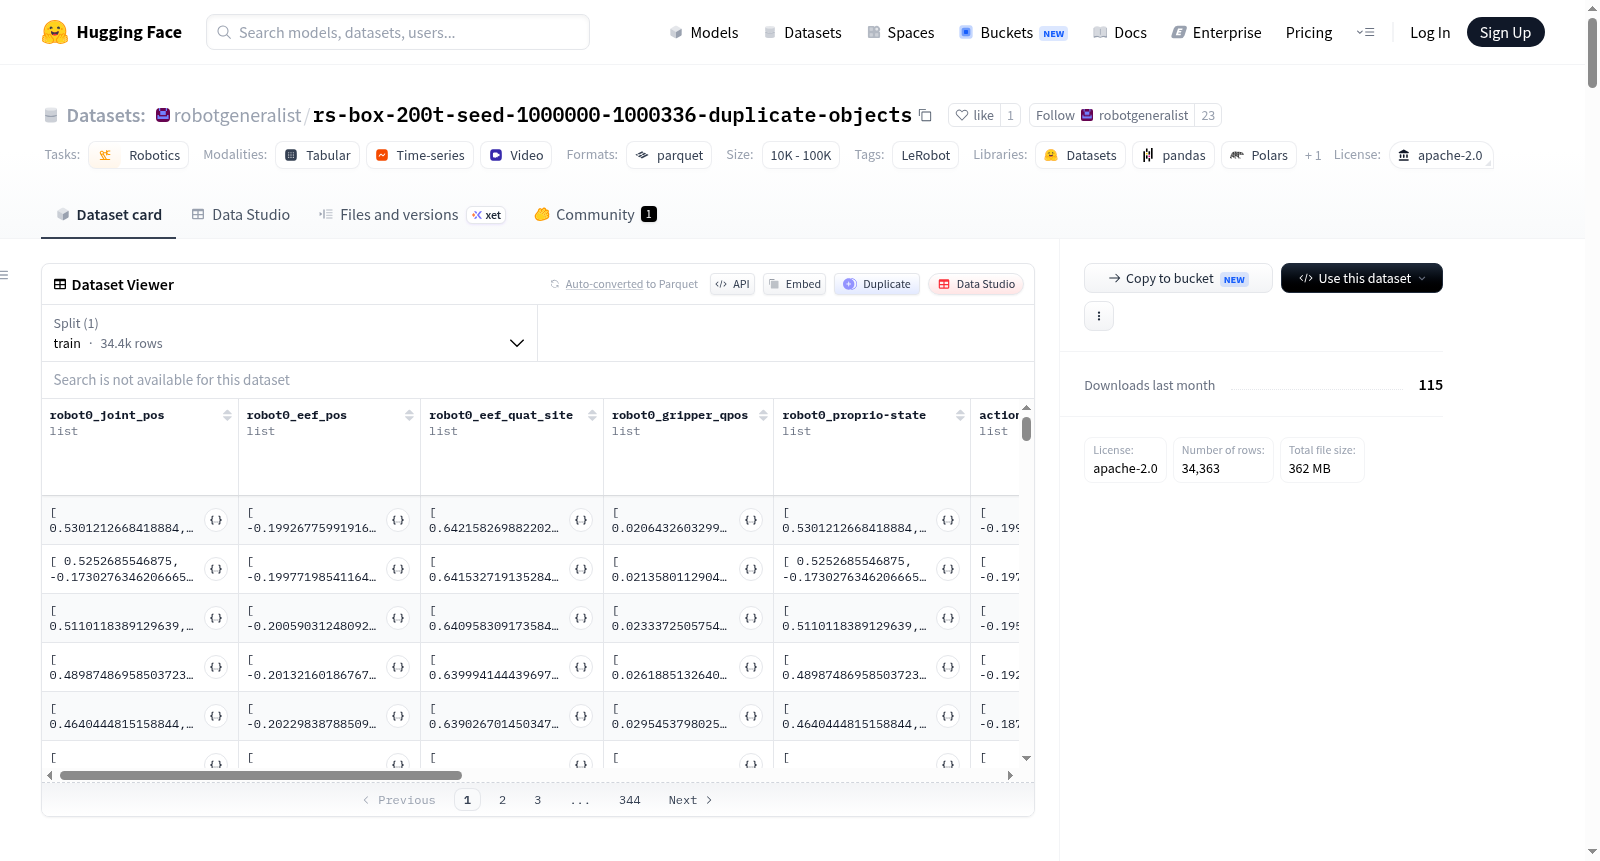Click Next page in pagination
This screenshot has width=1600, height=861.
point(690,800)
